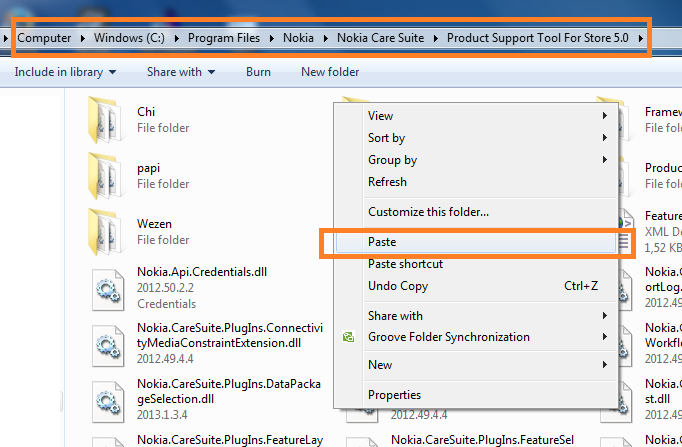Select Undo Copy menu entry
The image size is (682, 447).
[x=475, y=286]
